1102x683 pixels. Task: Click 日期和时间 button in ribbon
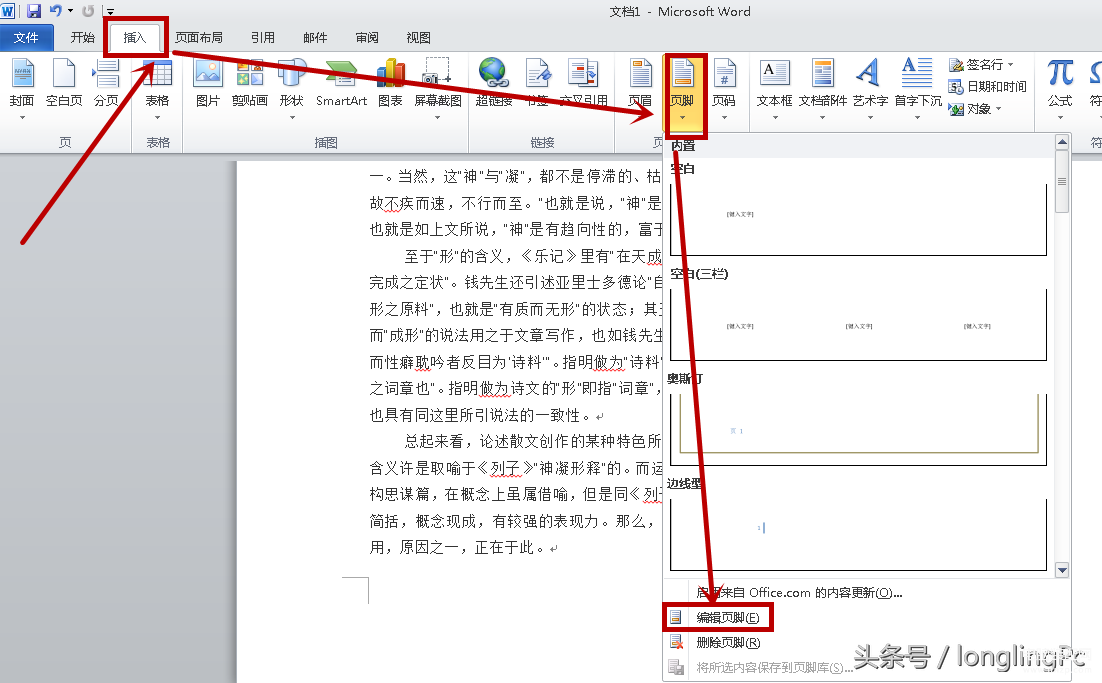point(988,87)
